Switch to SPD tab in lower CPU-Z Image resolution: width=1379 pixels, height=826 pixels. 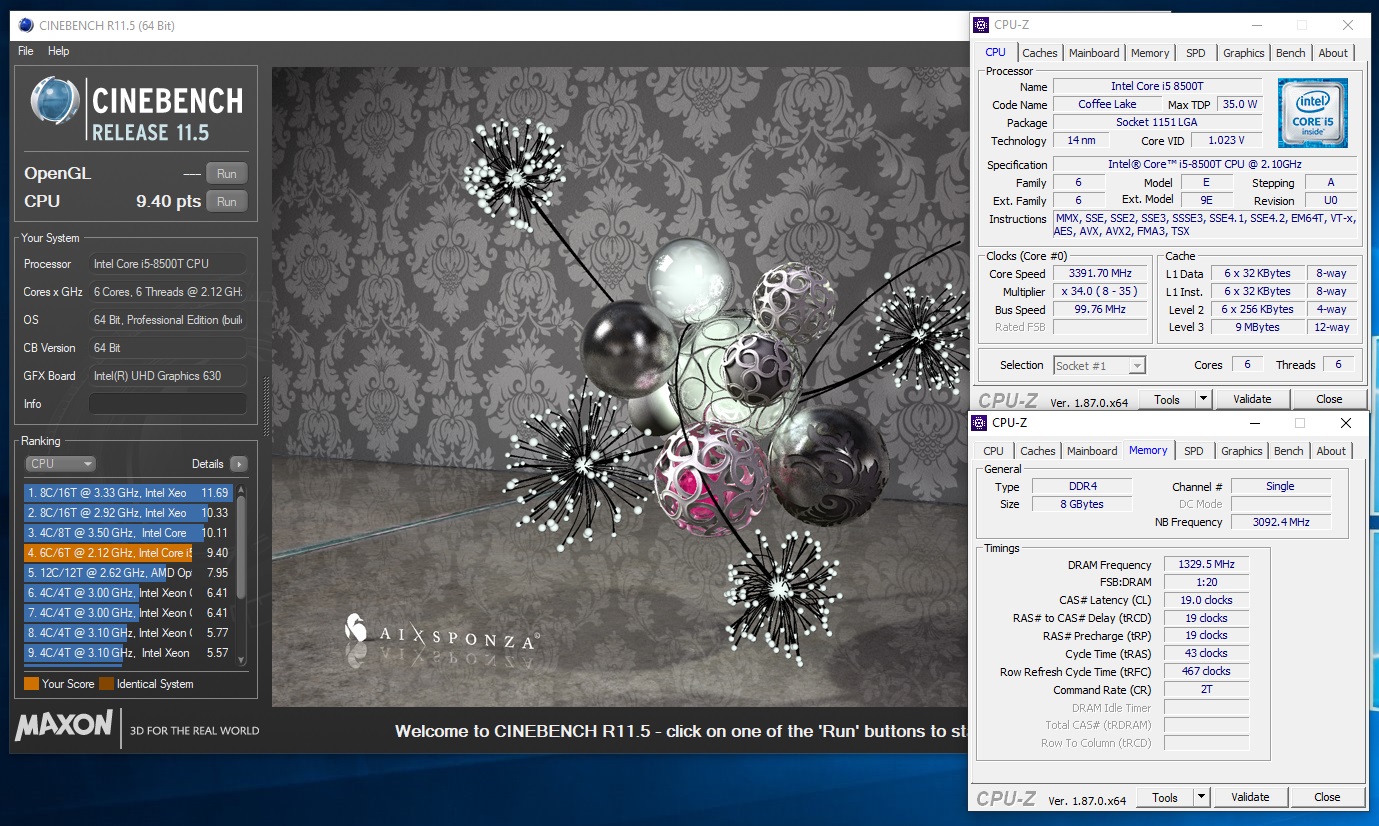click(x=1194, y=451)
